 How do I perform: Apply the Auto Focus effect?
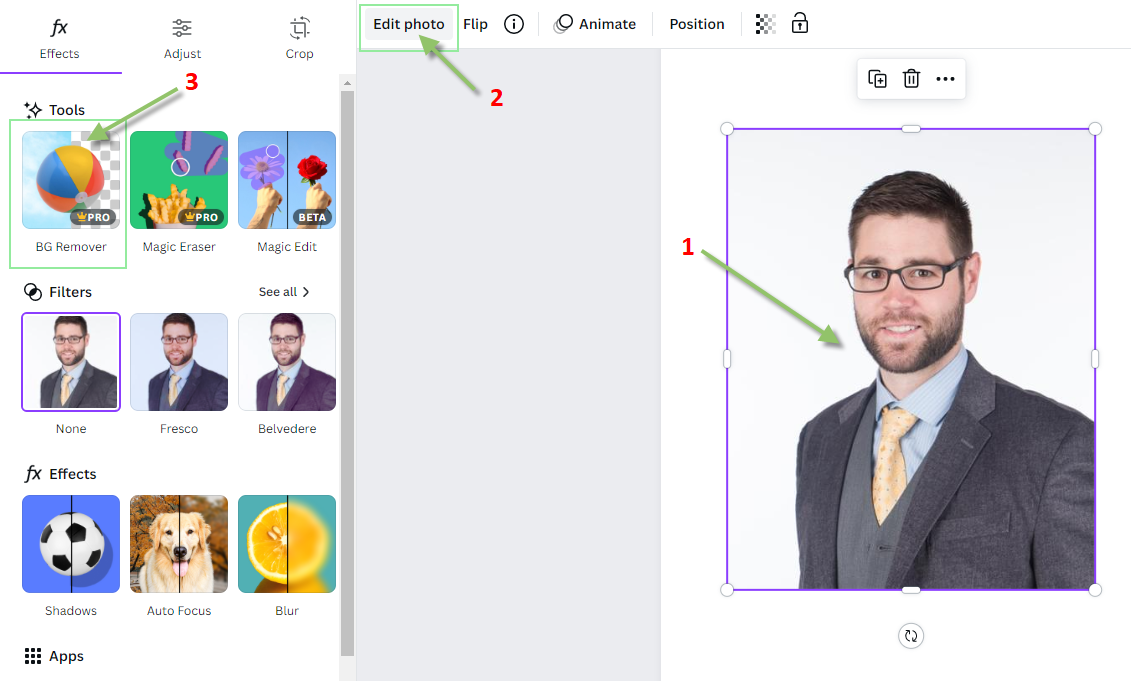pyautogui.click(x=178, y=544)
